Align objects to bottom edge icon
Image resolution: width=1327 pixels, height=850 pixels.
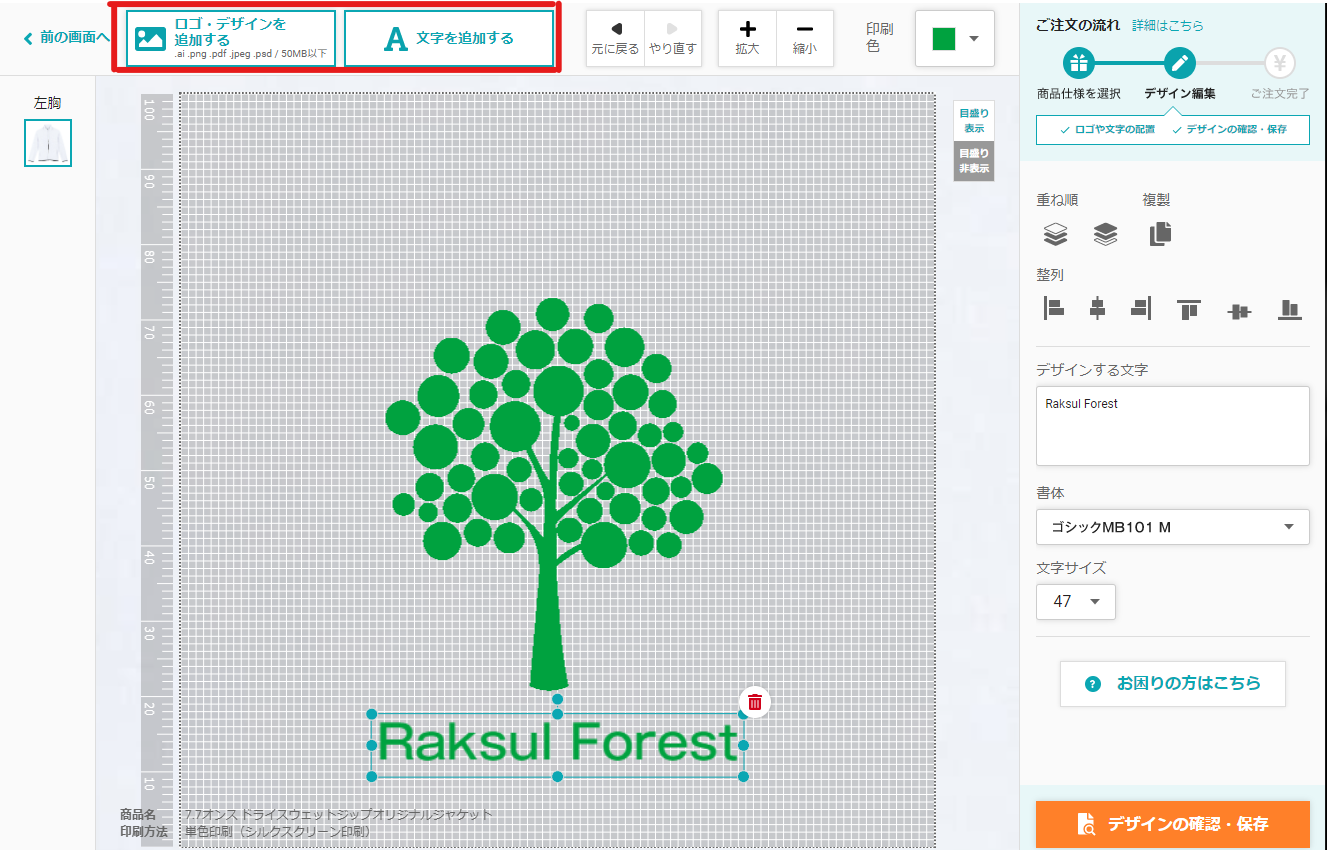pos(1290,310)
